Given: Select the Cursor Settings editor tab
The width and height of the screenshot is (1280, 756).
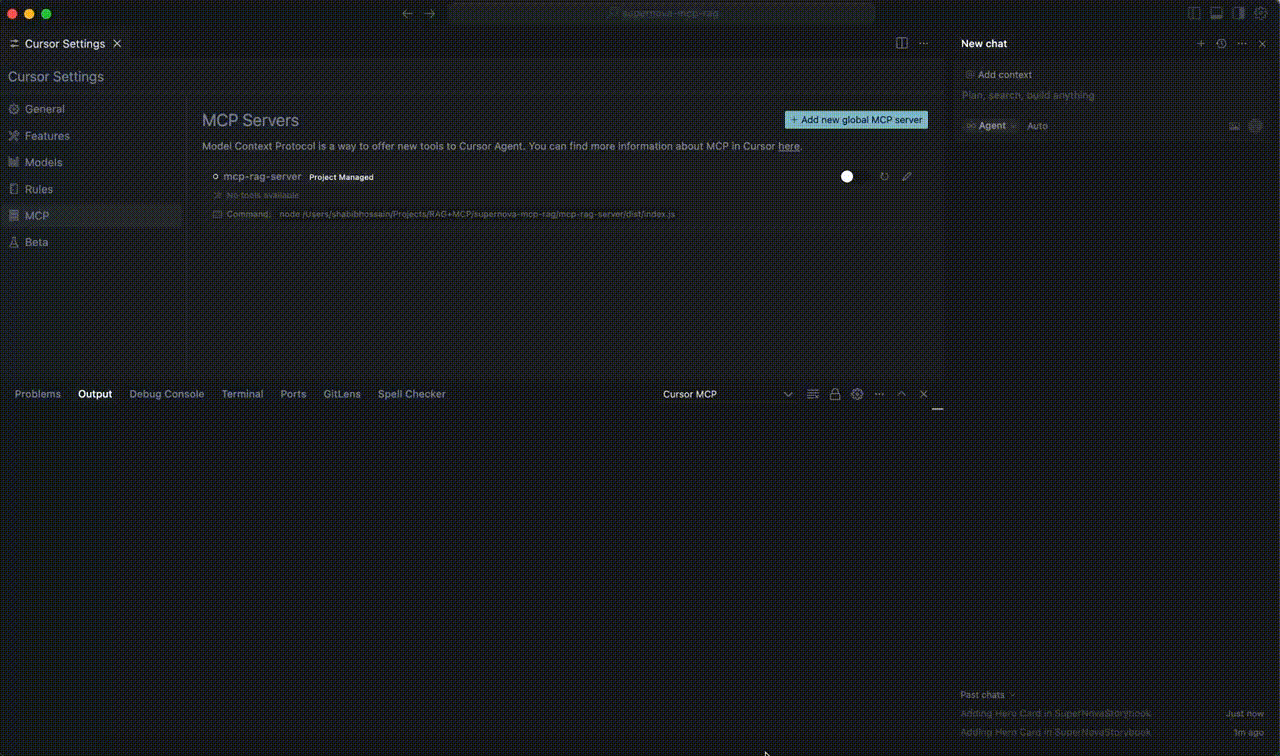Looking at the screenshot, I should (x=65, y=44).
